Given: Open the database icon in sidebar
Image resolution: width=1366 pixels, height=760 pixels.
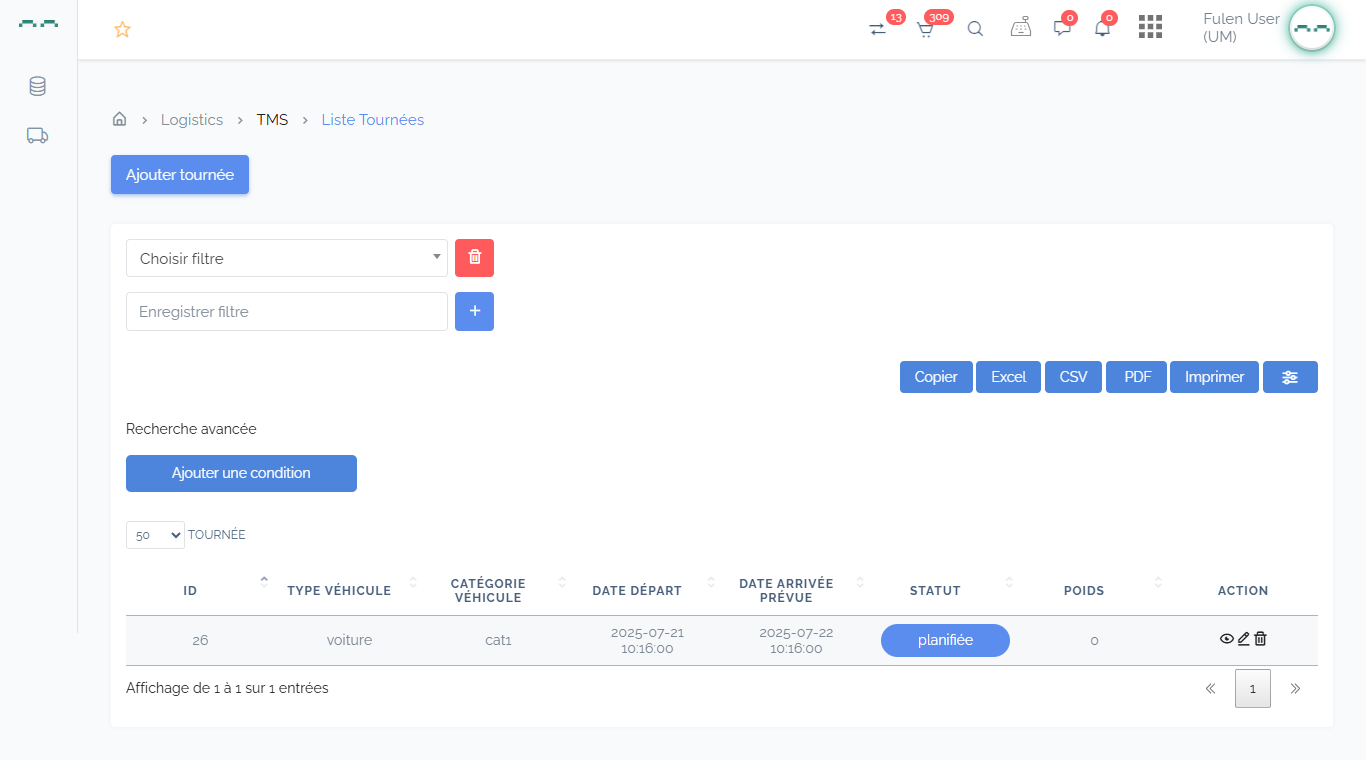Looking at the screenshot, I should (x=37, y=86).
